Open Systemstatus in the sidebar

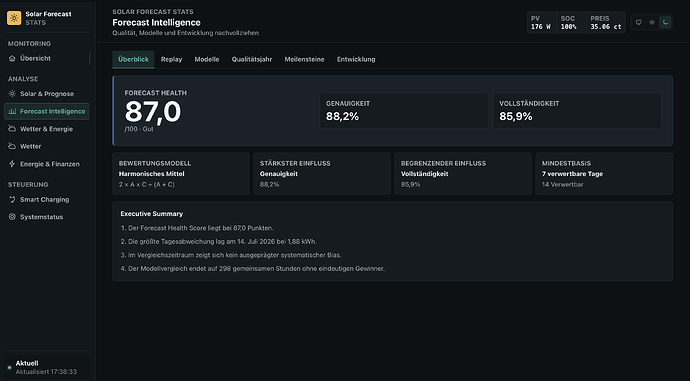click(x=47, y=217)
